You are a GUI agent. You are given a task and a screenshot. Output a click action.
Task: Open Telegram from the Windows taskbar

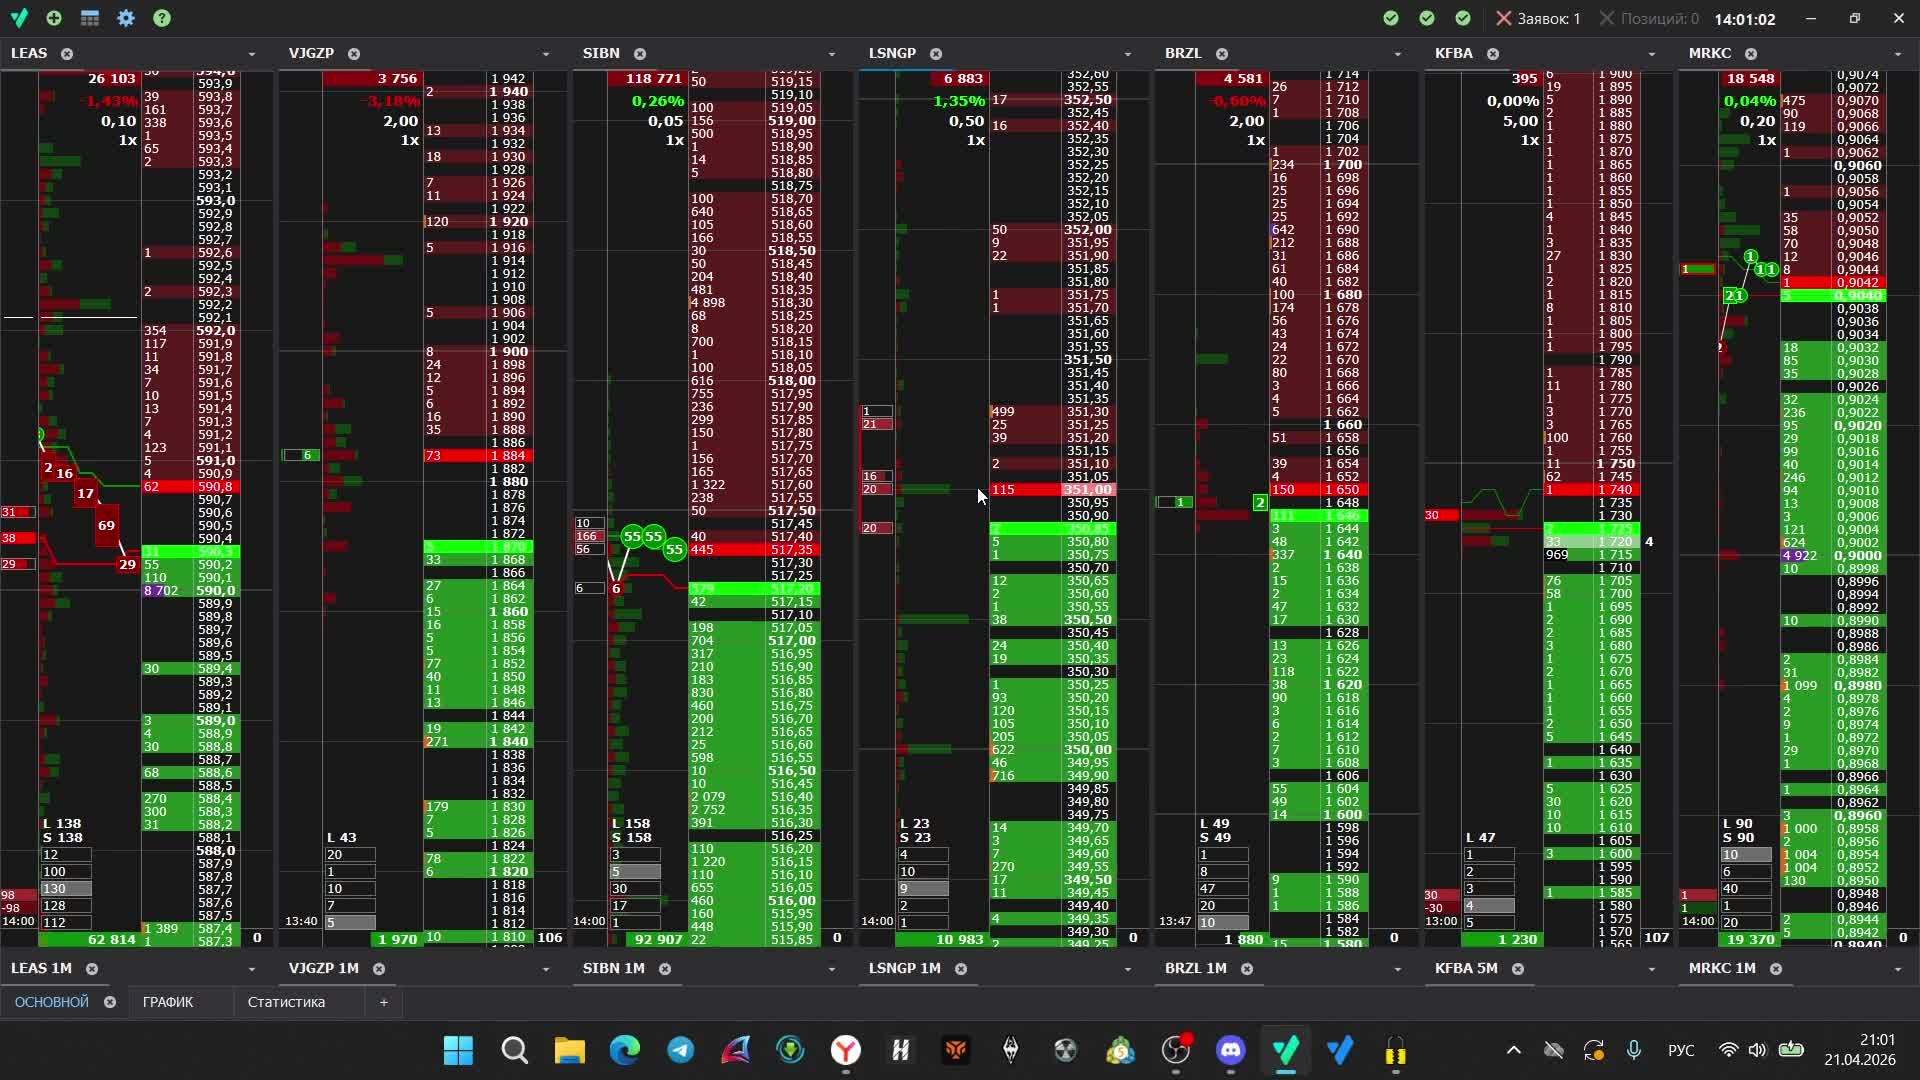coord(681,1050)
